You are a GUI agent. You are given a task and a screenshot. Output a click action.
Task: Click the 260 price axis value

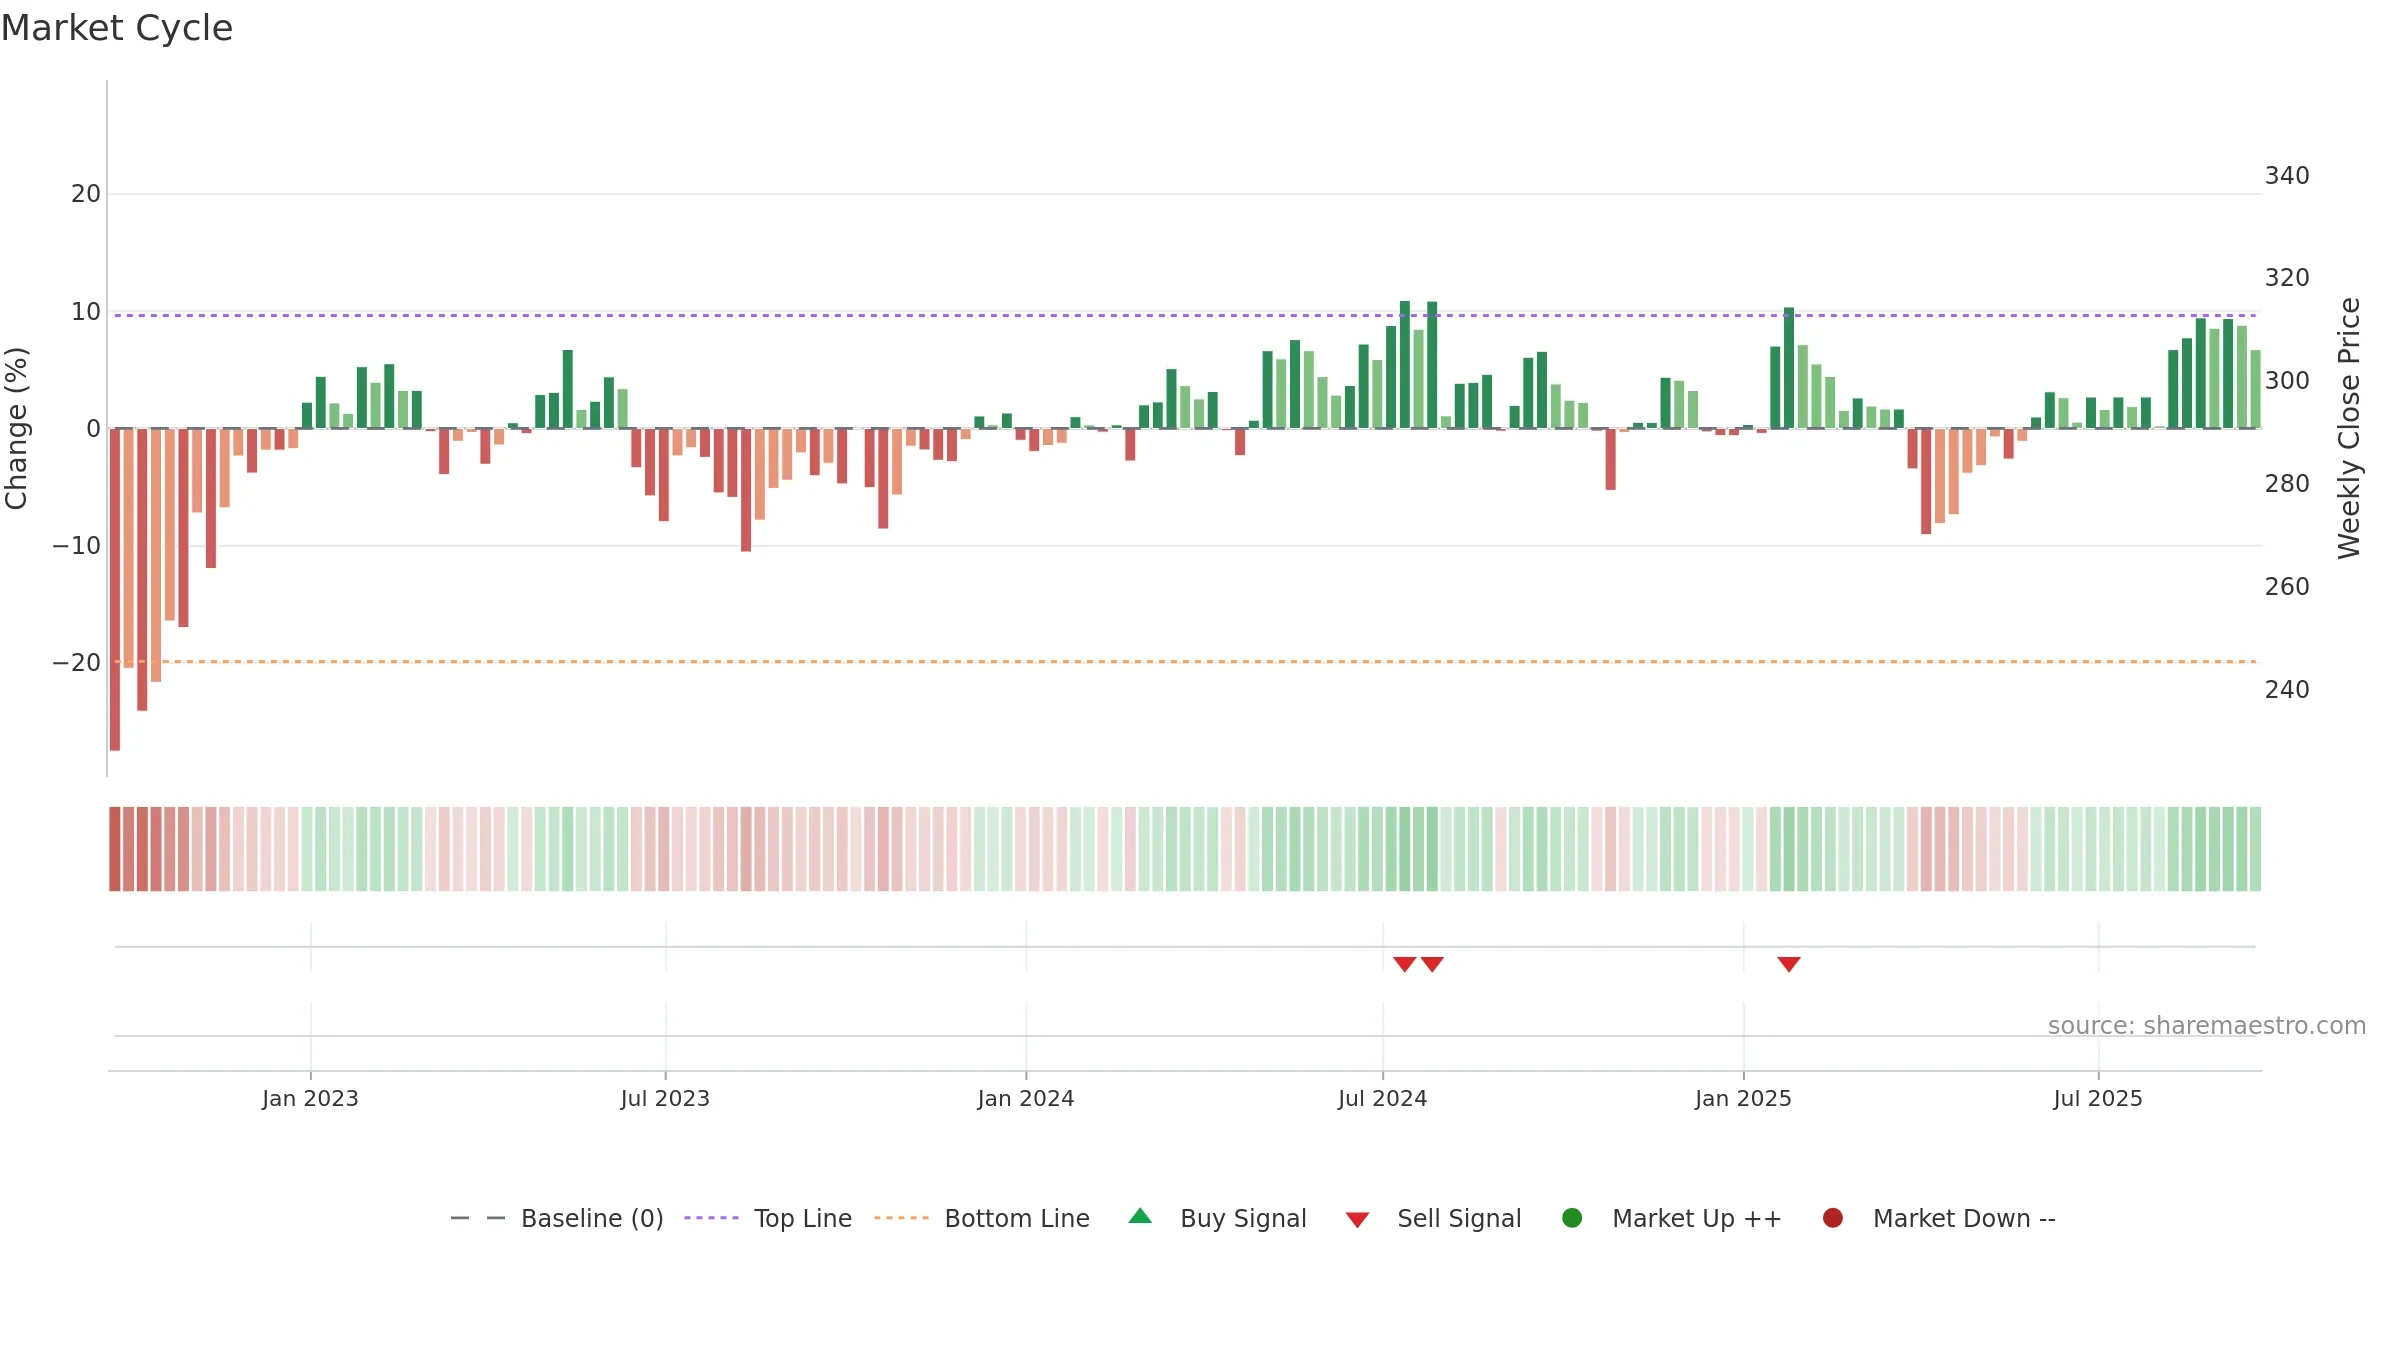(x=2287, y=587)
